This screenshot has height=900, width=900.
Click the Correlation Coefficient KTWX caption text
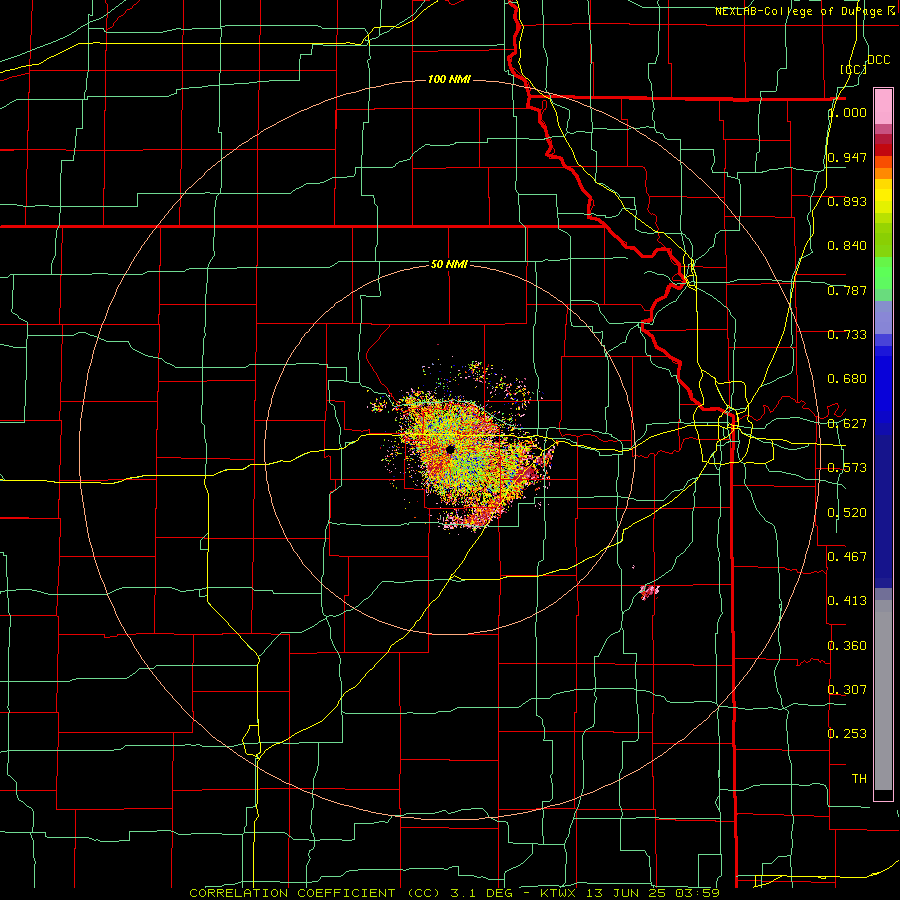point(454,893)
